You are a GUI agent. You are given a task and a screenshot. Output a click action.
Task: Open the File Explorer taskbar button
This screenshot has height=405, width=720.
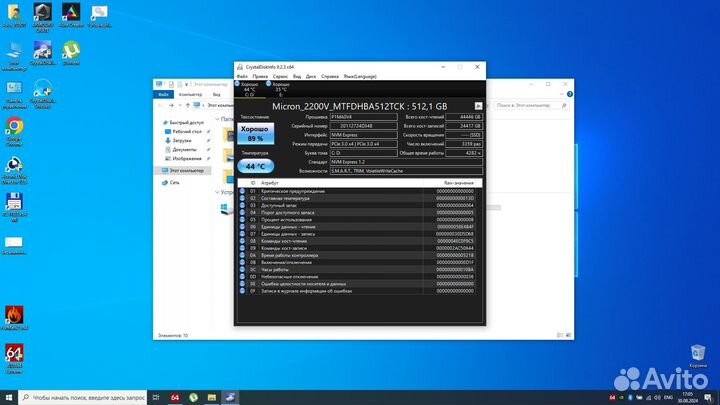pos(212,397)
